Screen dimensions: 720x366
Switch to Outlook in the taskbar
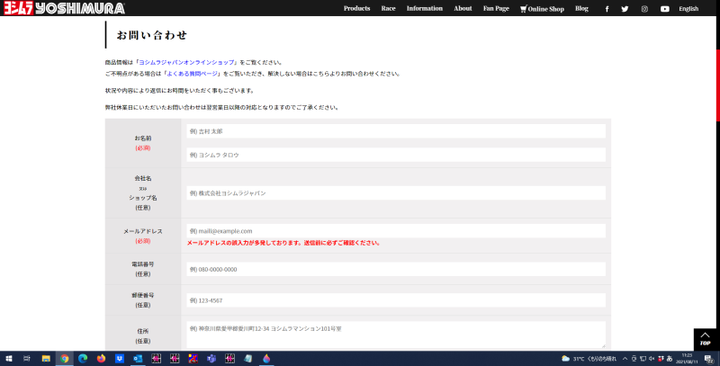click(x=138, y=359)
